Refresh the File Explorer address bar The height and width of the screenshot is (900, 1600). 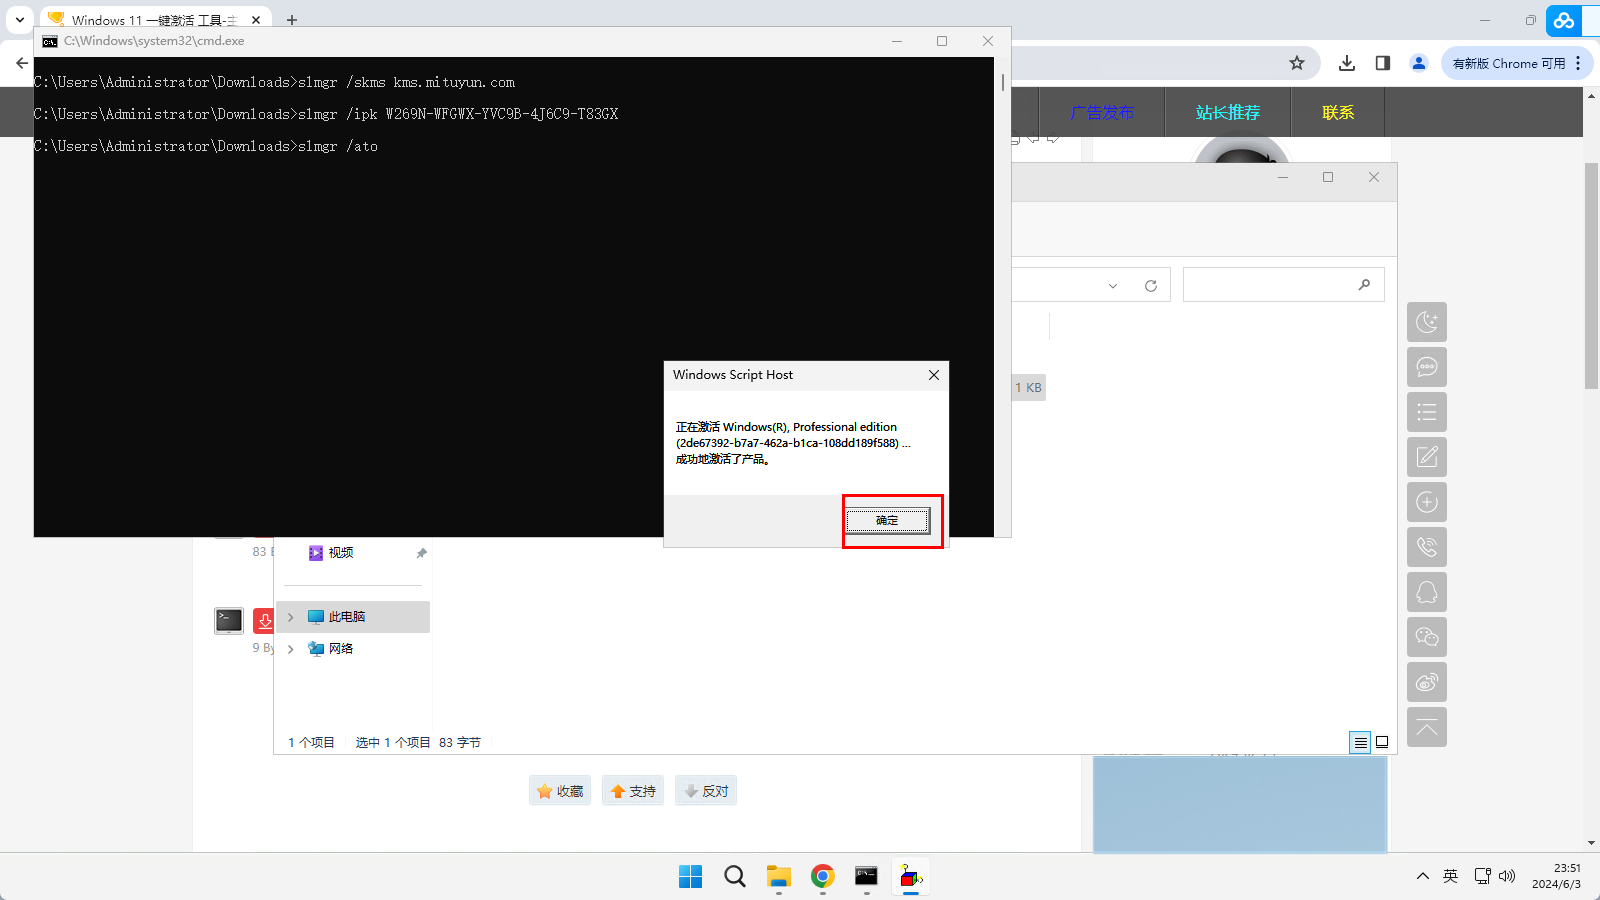click(1151, 286)
